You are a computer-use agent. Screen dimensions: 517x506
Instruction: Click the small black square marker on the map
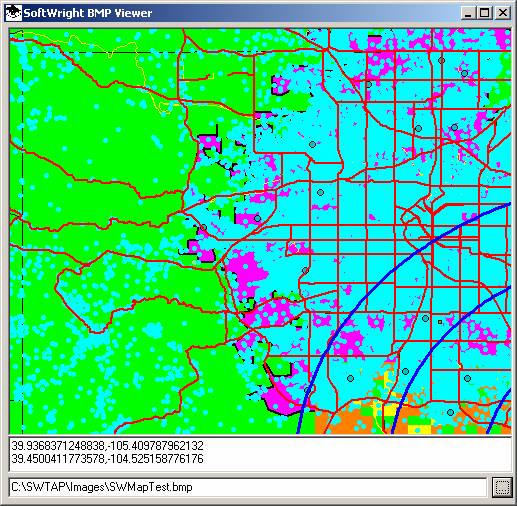coord(440,322)
